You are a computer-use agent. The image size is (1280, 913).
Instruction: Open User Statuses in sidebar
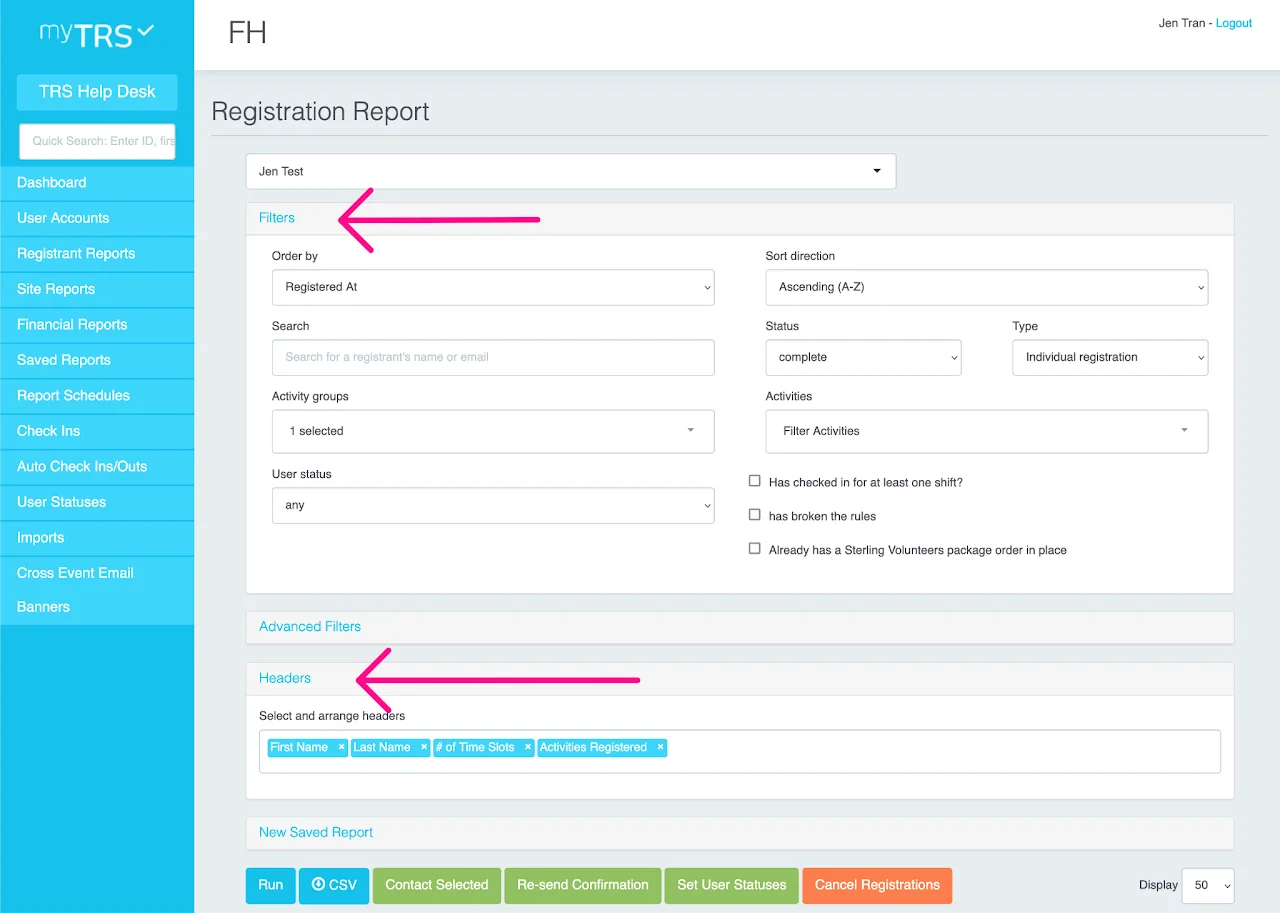[x=97, y=502]
